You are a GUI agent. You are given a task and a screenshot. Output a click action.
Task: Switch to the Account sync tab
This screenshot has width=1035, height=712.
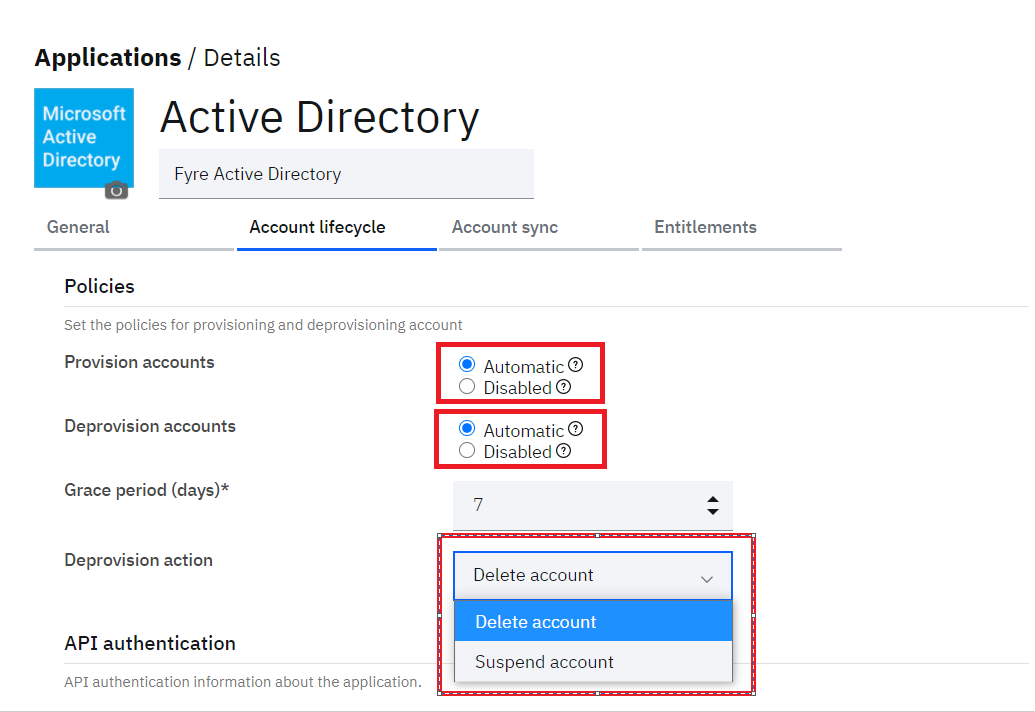tap(539, 228)
